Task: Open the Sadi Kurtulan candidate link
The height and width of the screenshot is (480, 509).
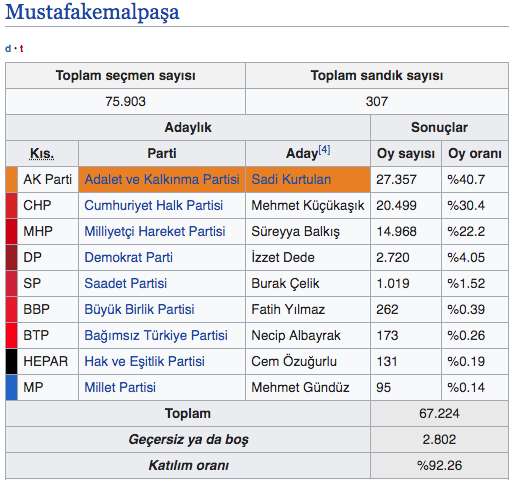Action: 291,179
